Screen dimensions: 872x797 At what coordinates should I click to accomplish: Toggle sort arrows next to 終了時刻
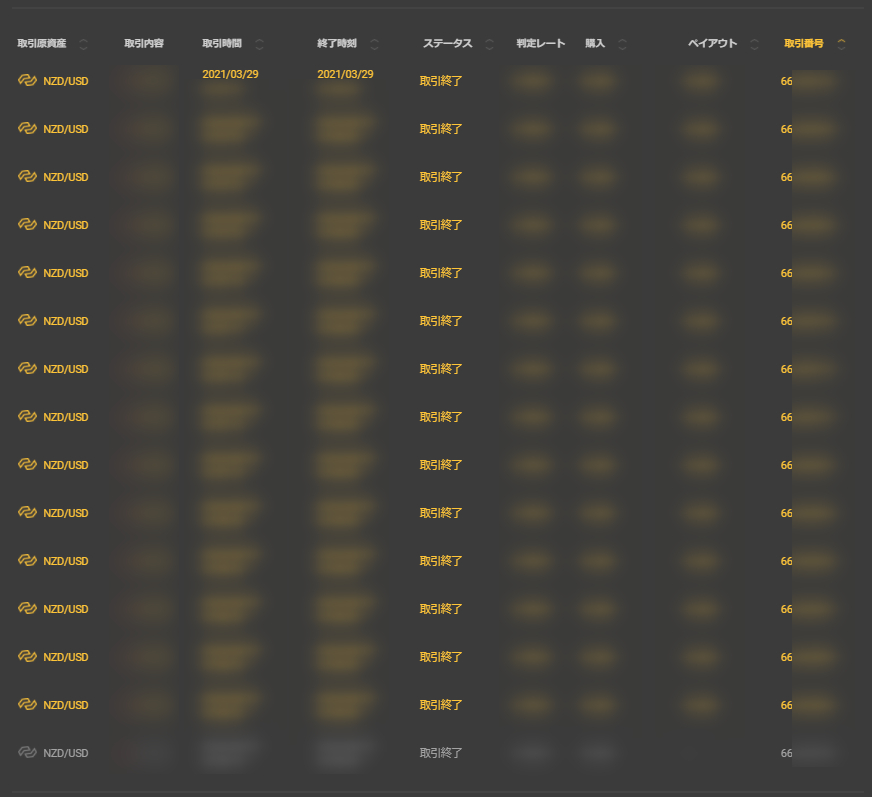375,44
